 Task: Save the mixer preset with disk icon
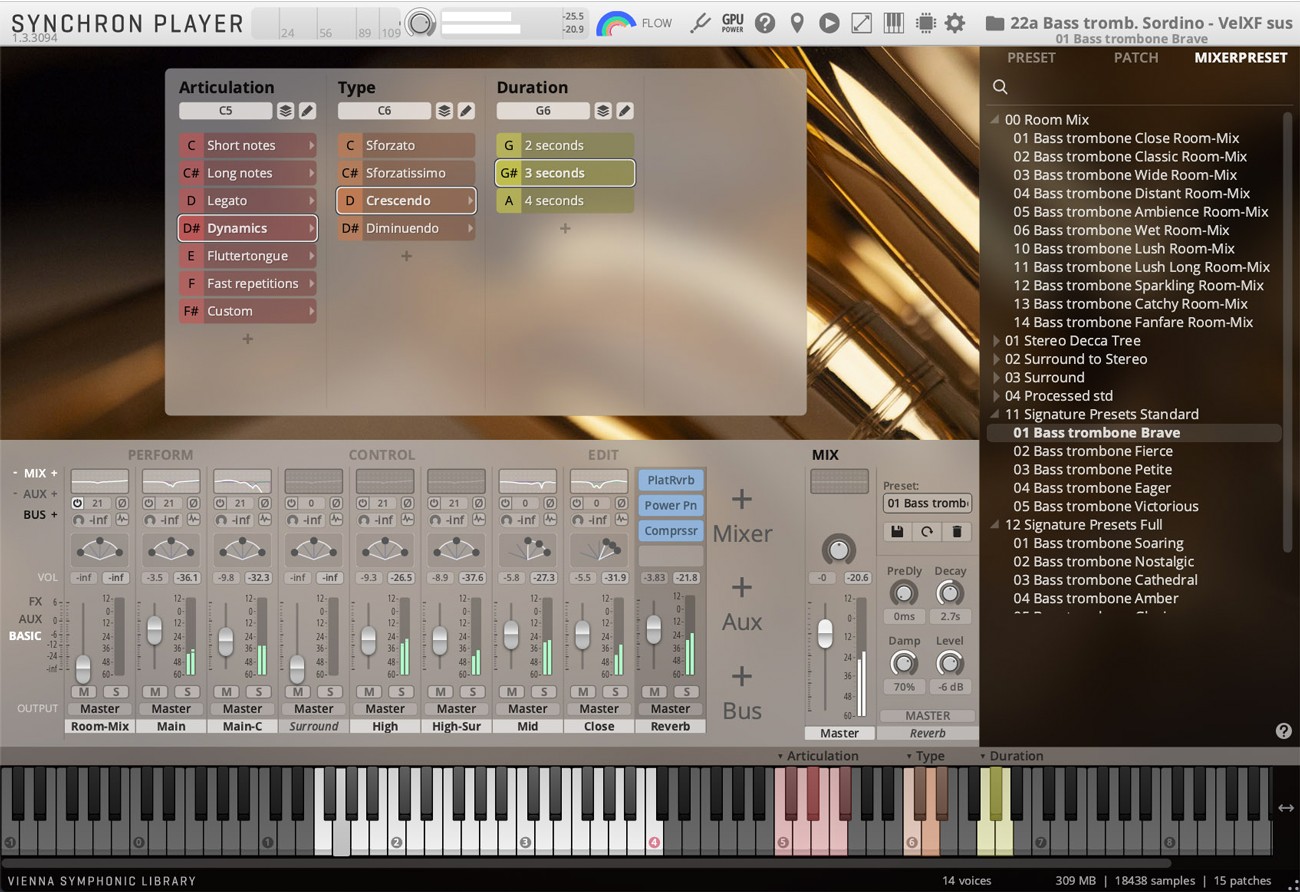897,532
